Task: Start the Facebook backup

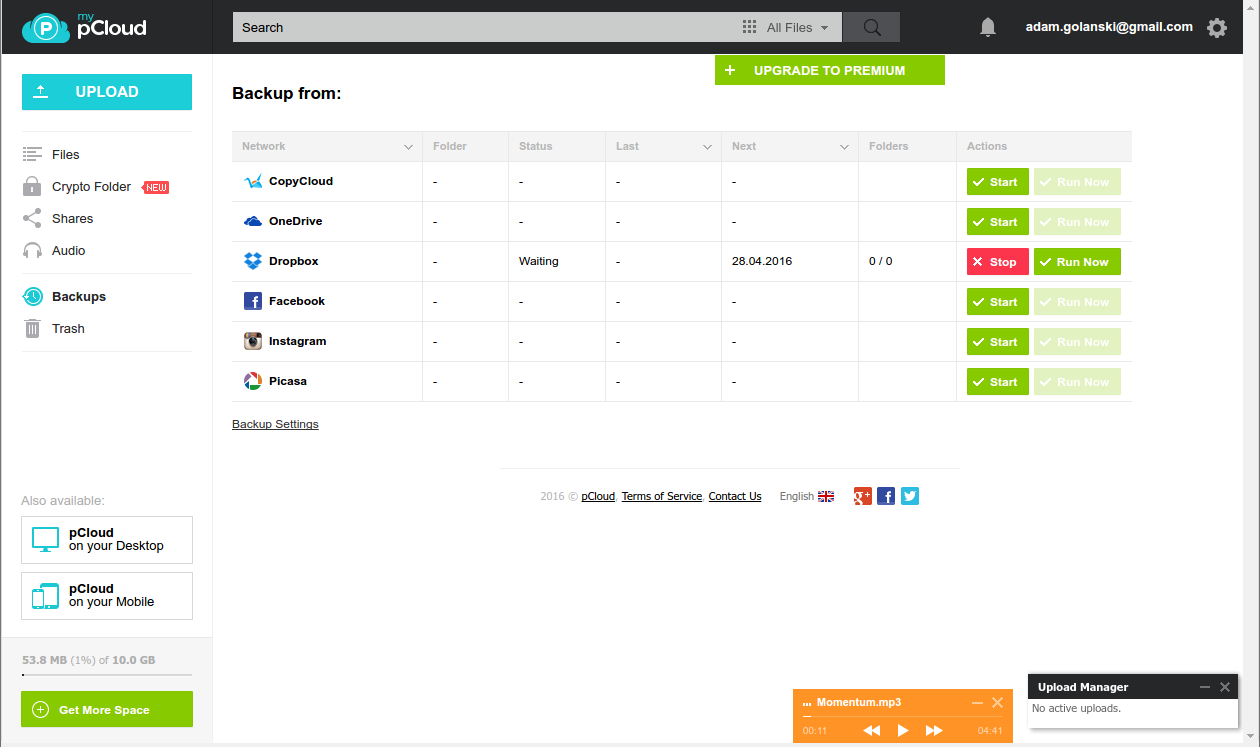Action: click(x=998, y=302)
